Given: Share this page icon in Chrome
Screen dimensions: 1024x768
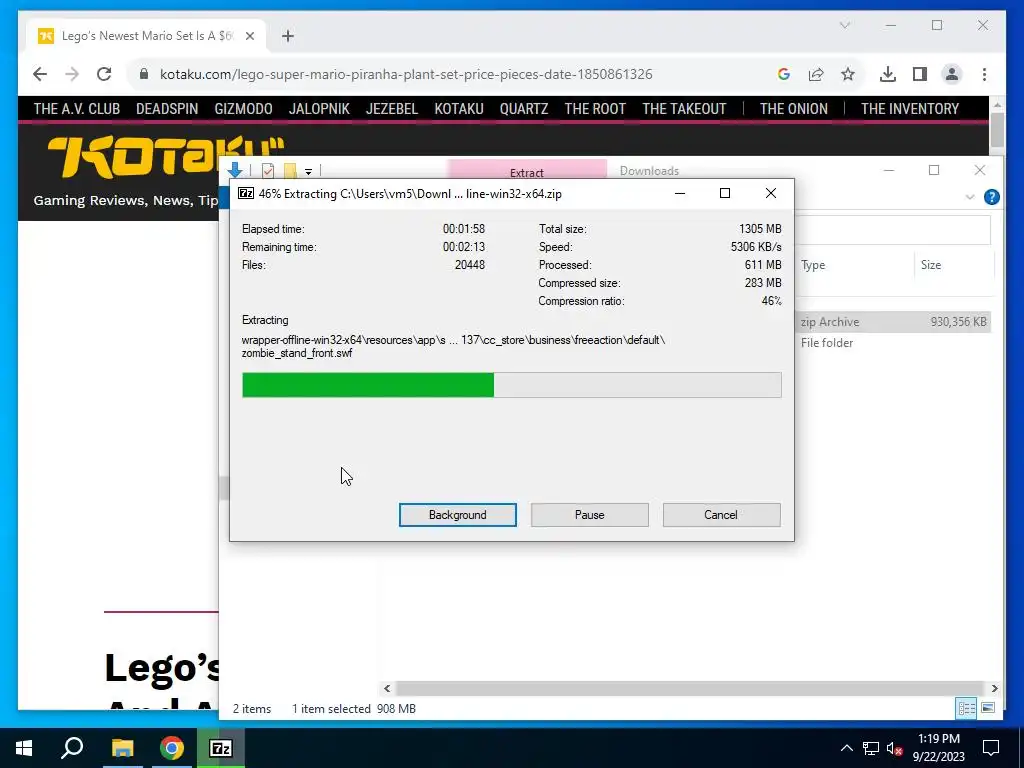Looking at the screenshot, I should click(x=816, y=74).
